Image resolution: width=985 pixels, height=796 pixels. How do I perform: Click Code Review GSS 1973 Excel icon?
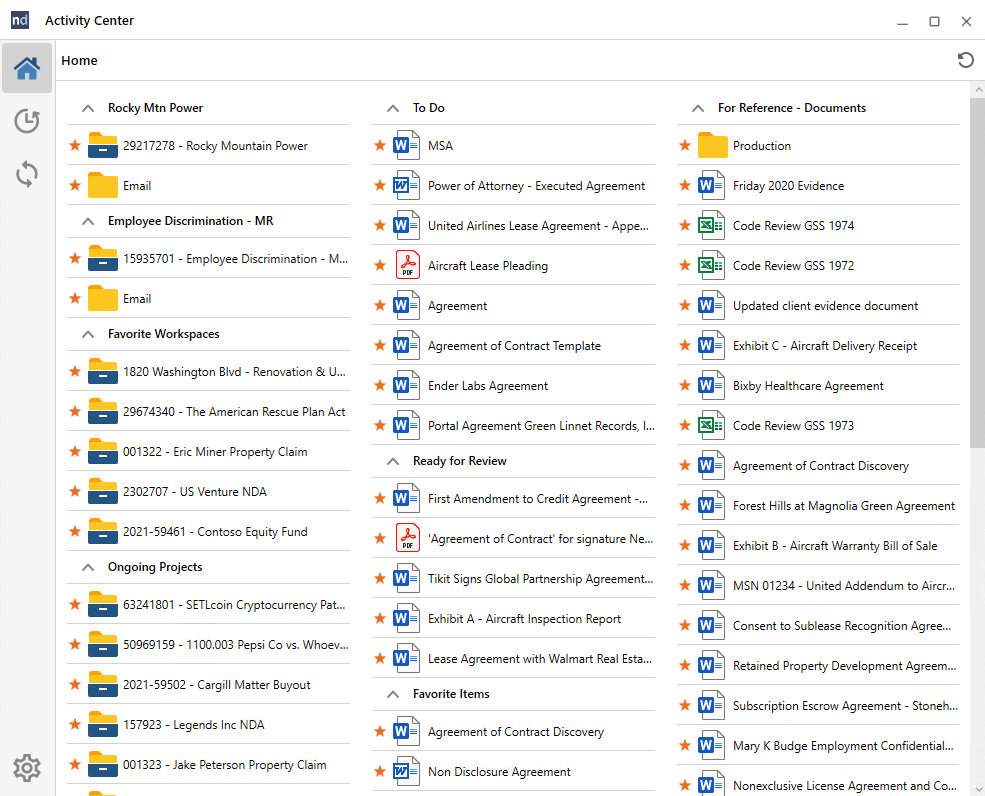click(711, 425)
